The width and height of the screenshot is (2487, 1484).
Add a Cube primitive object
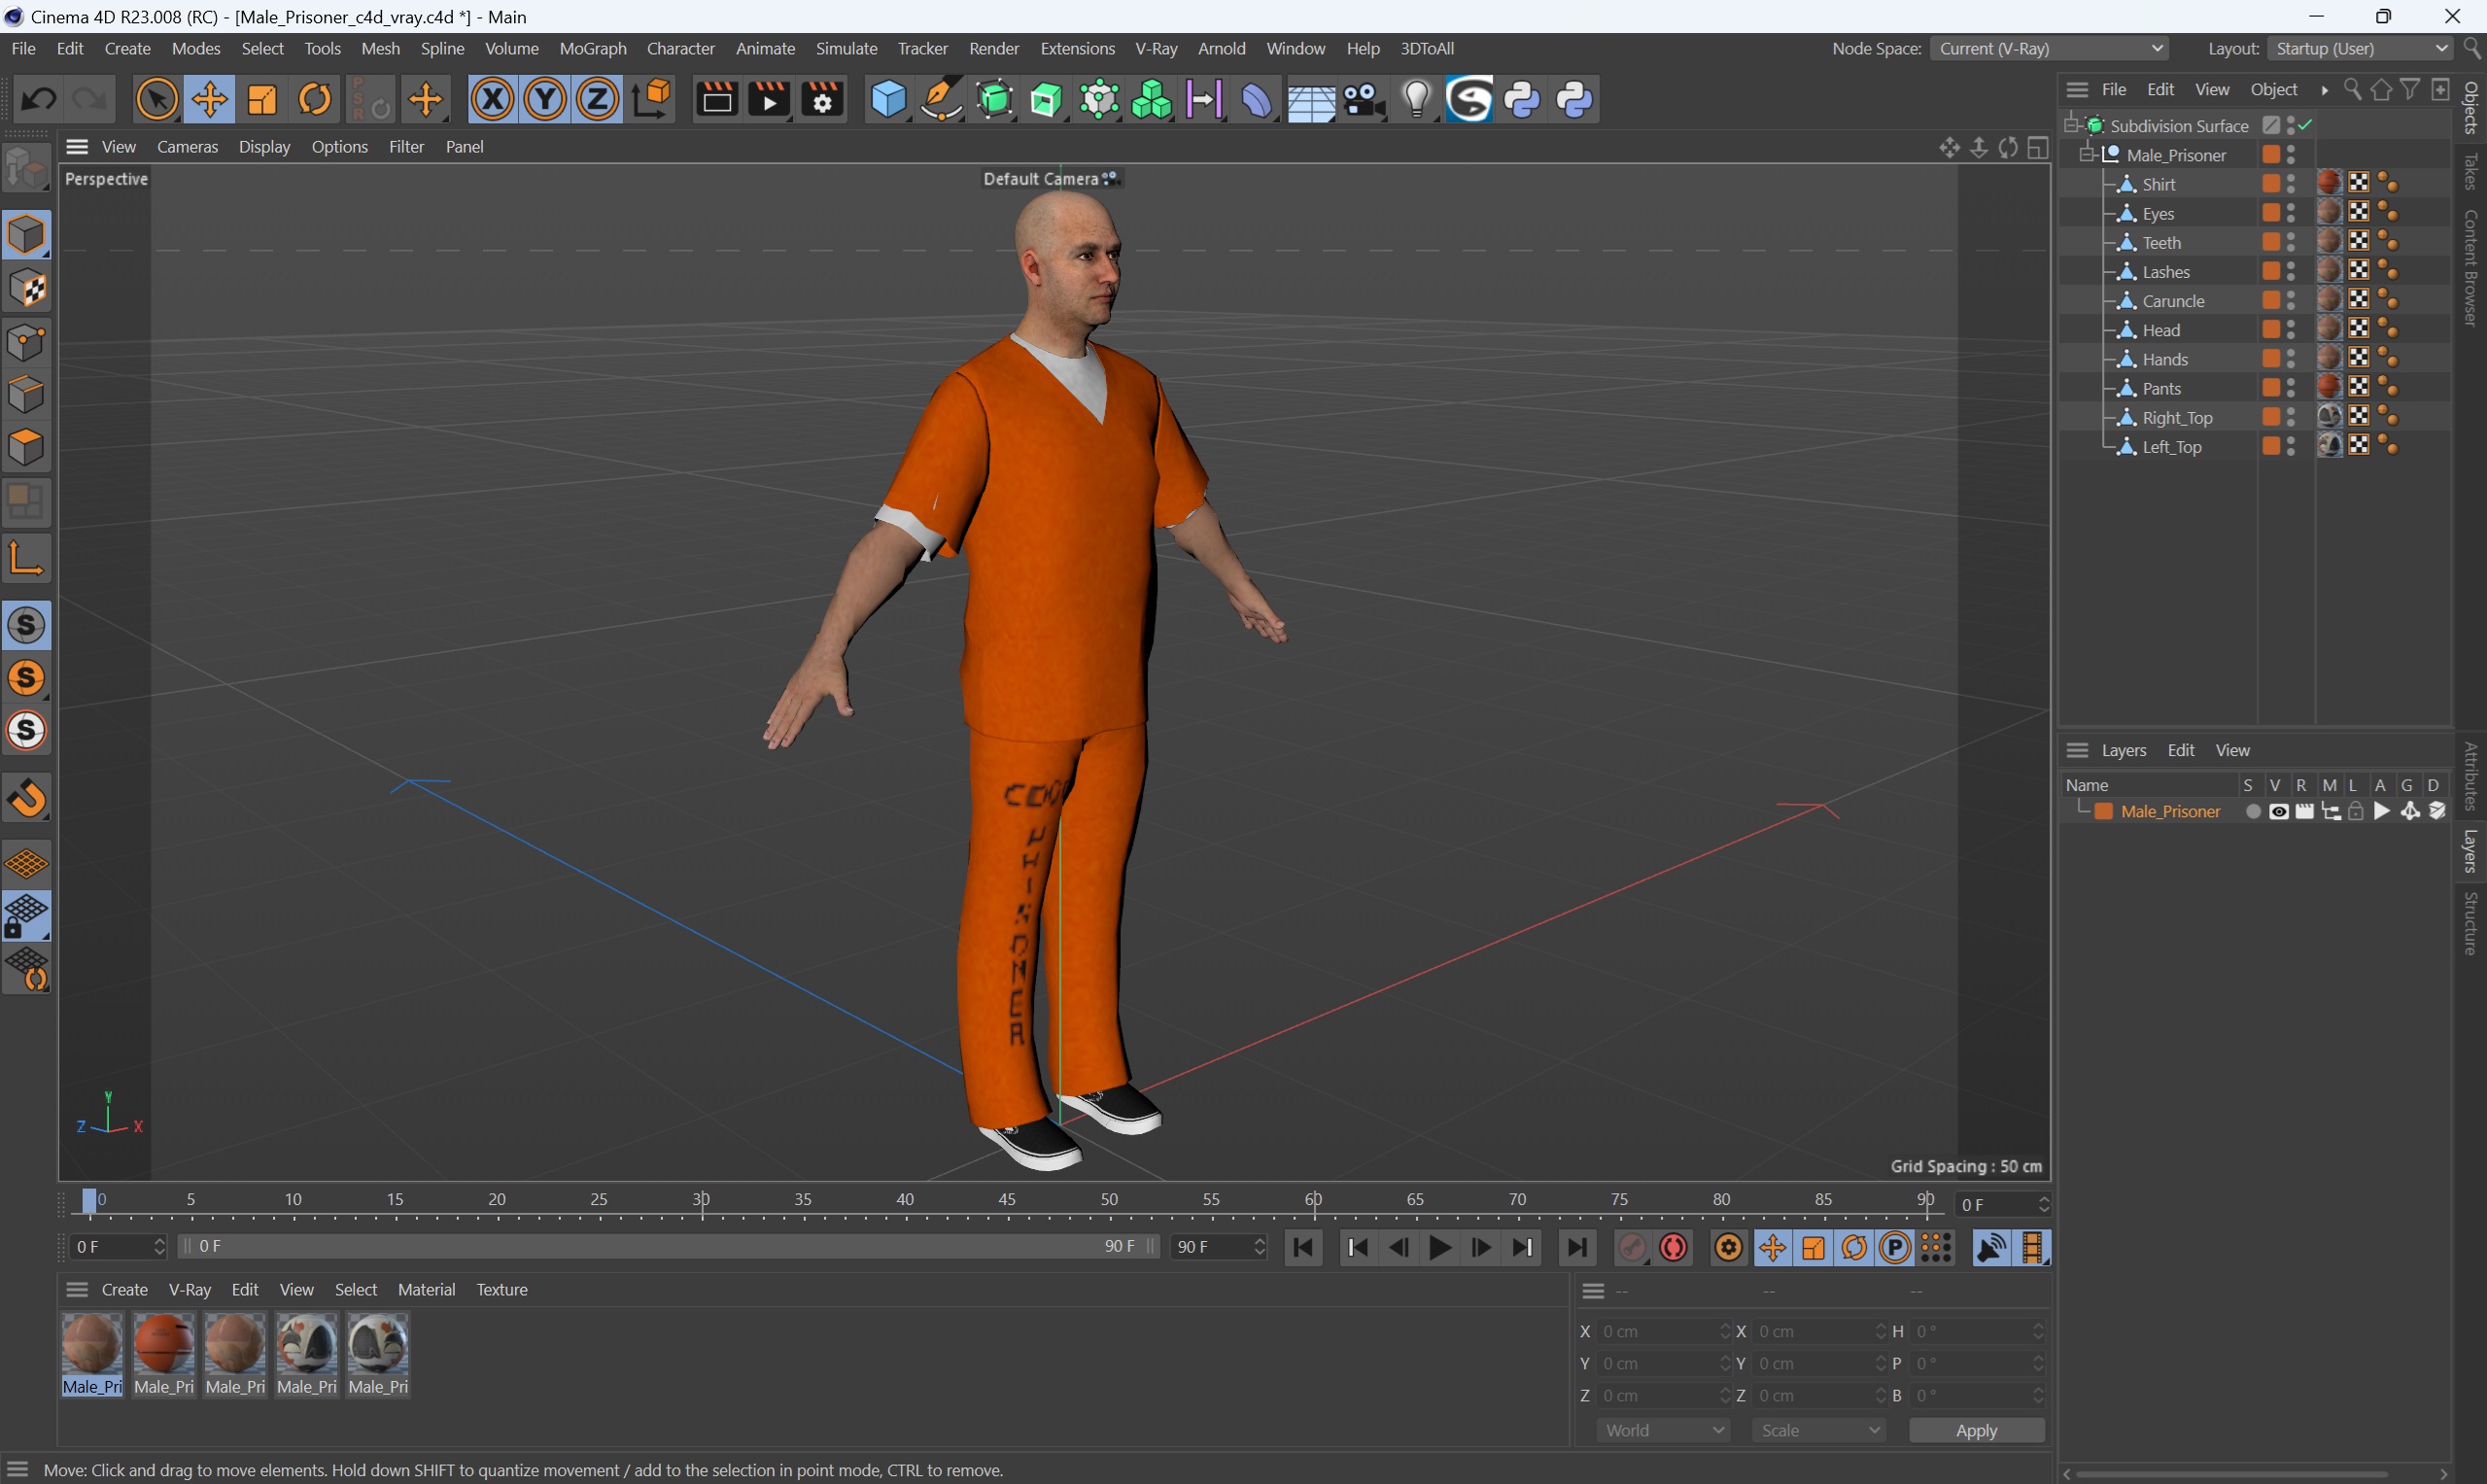(x=887, y=99)
